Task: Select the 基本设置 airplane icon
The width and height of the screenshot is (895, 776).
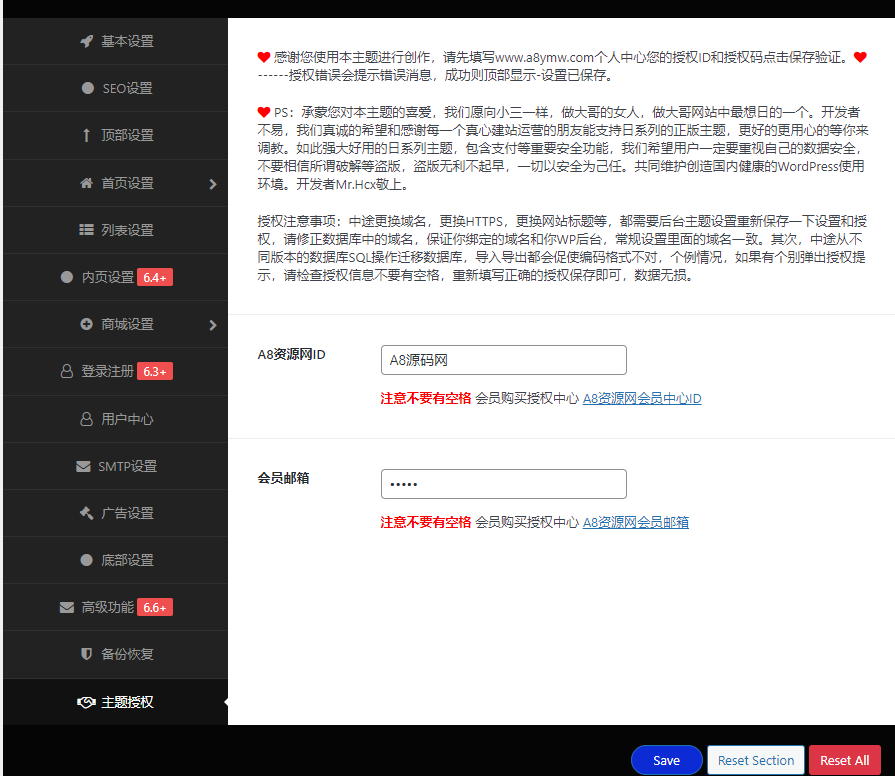Action: 87,41
